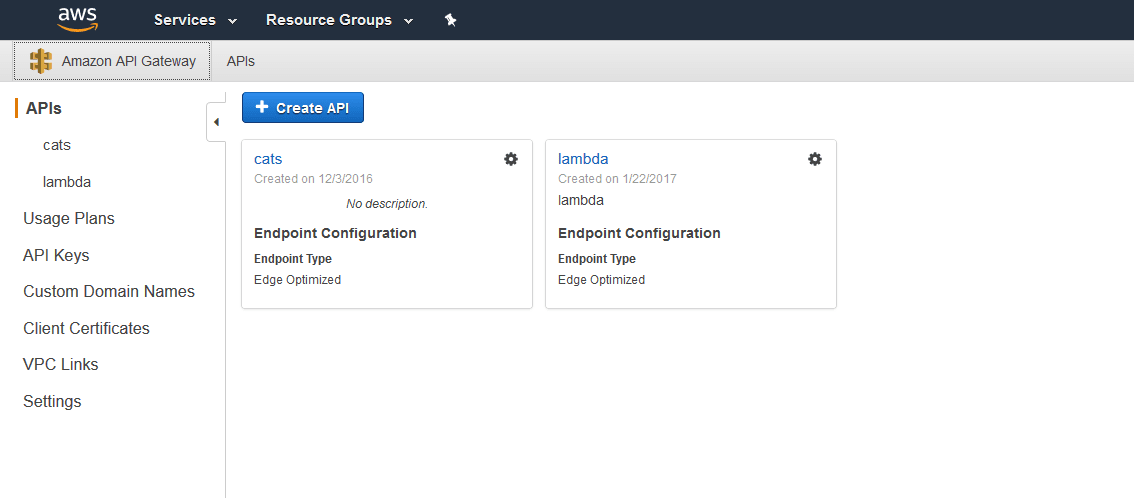Collapse the left navigation panel arrow
The image size is (1134, 498).
click(x=216, y=122)
